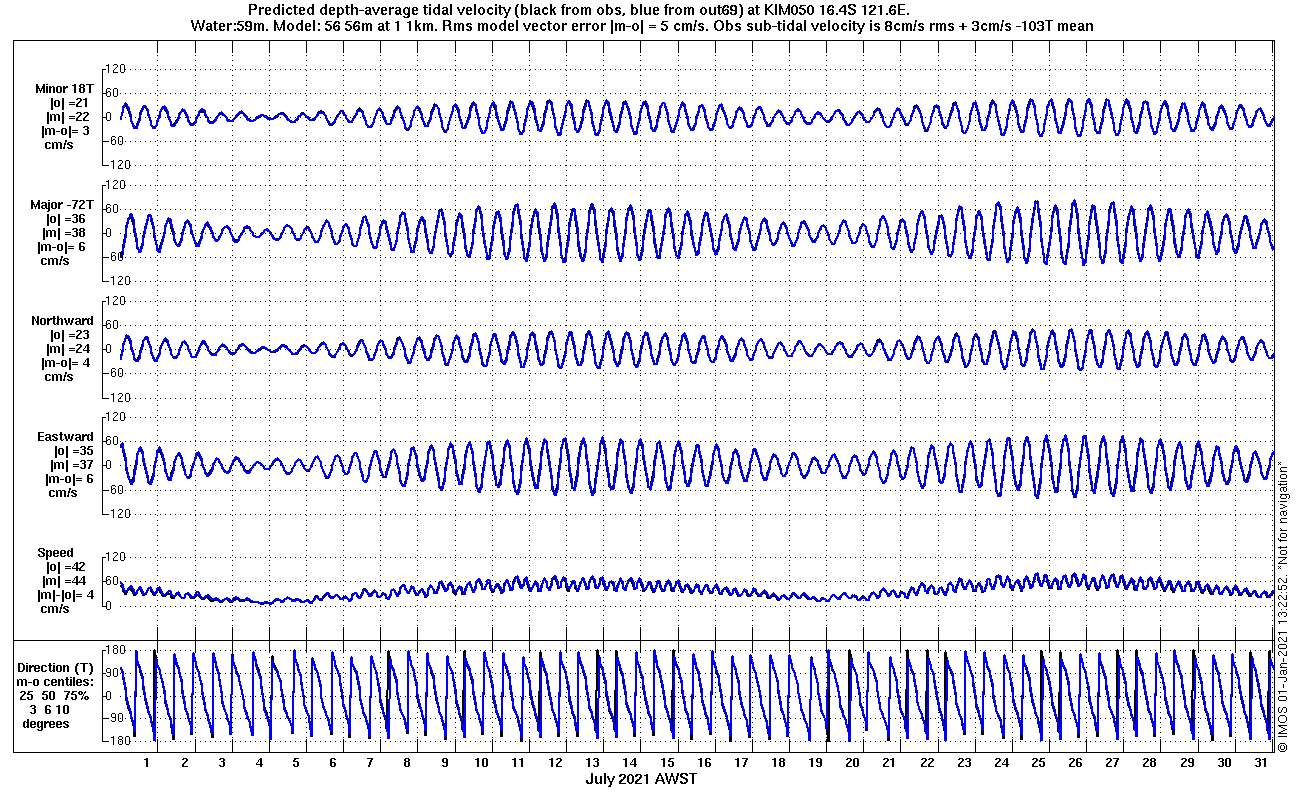Click the 'degrees' unit label

[x=46, y=723]
